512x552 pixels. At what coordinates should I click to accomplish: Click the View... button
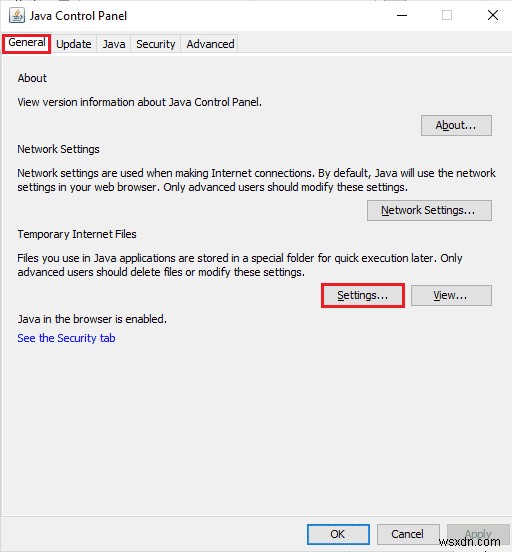(451, 295)
